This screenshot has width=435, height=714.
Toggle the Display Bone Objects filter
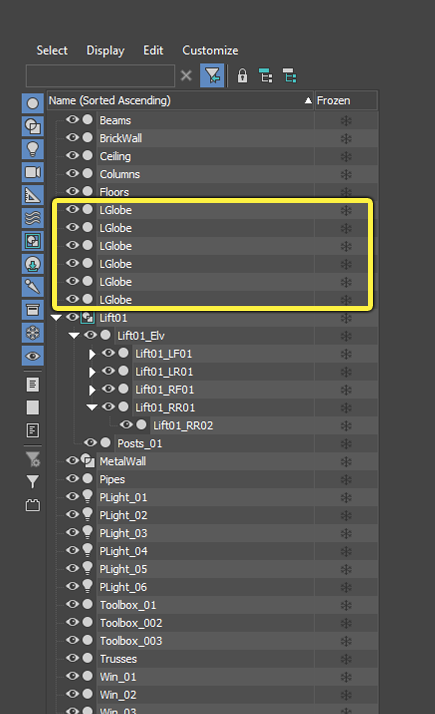click(x=32, y=287)
